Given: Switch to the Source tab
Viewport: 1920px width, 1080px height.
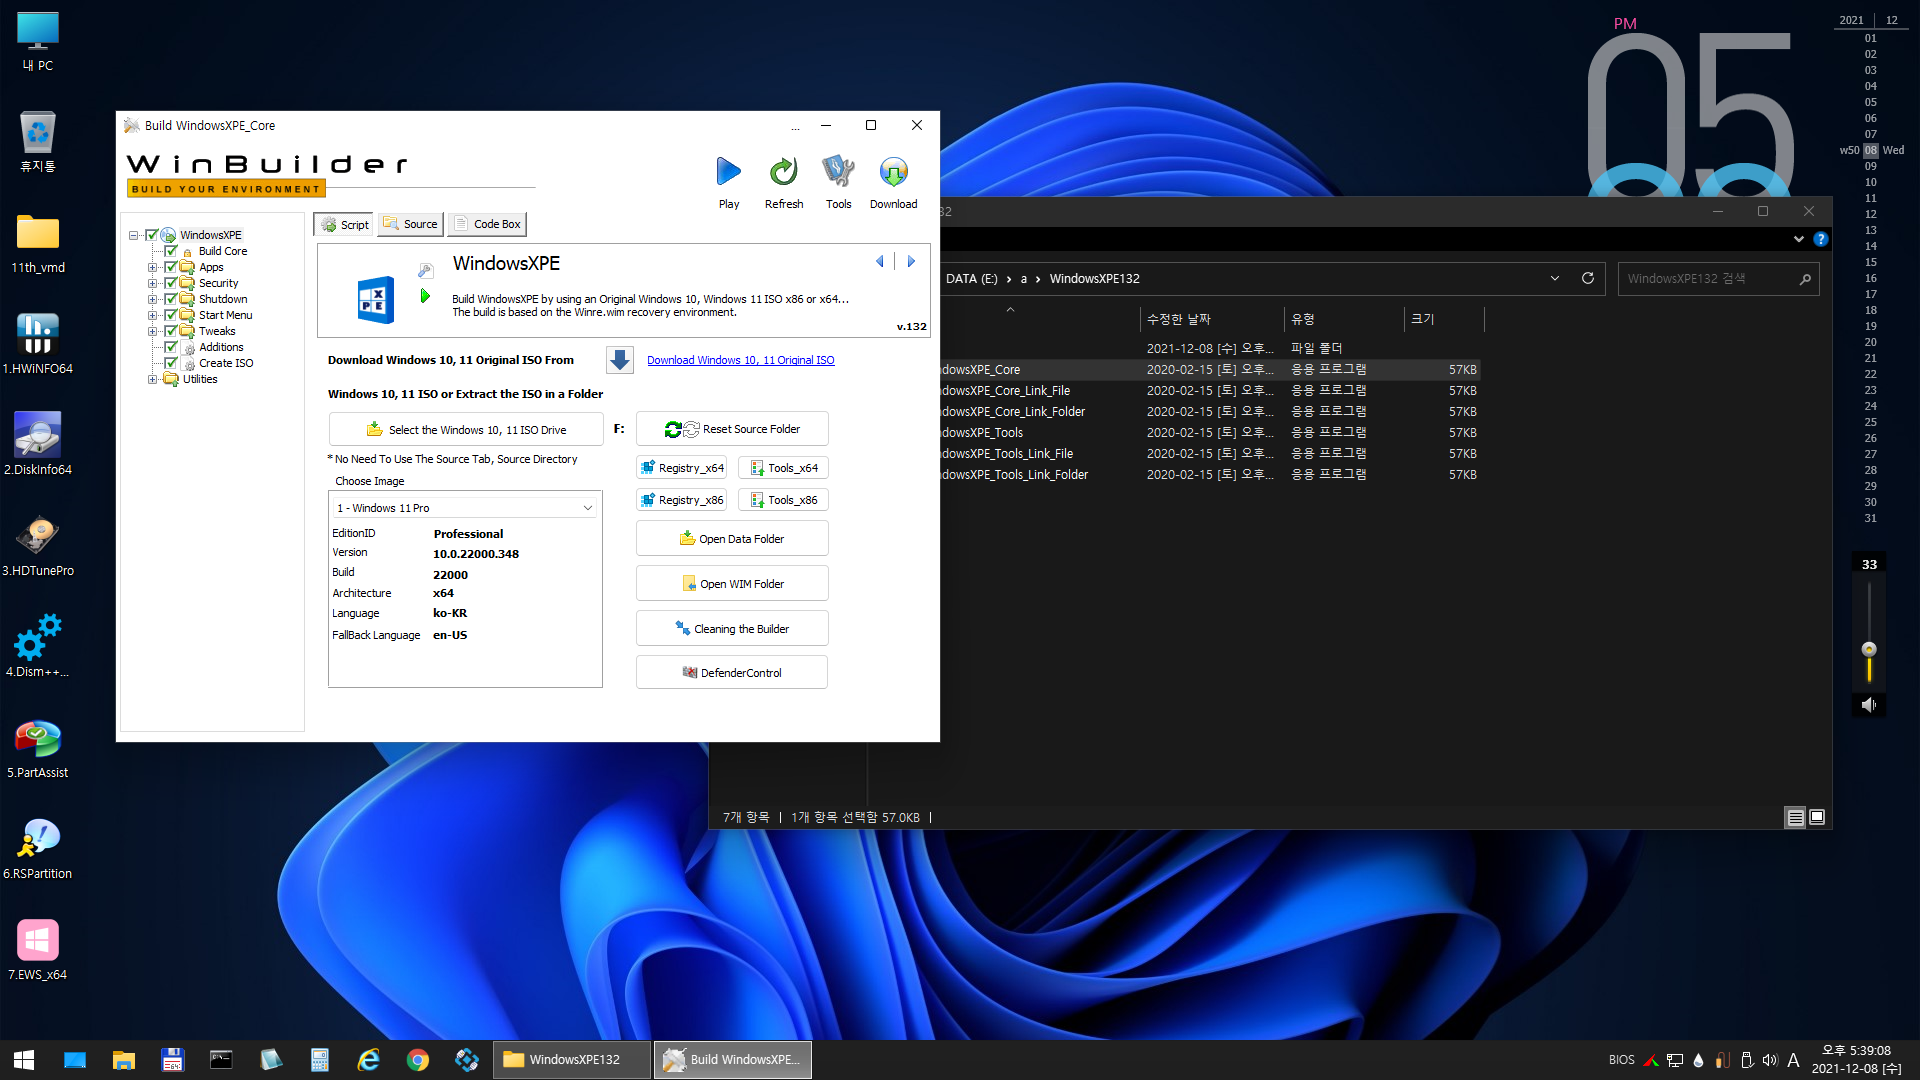Looking at the screenshot, I should (410, 224).
